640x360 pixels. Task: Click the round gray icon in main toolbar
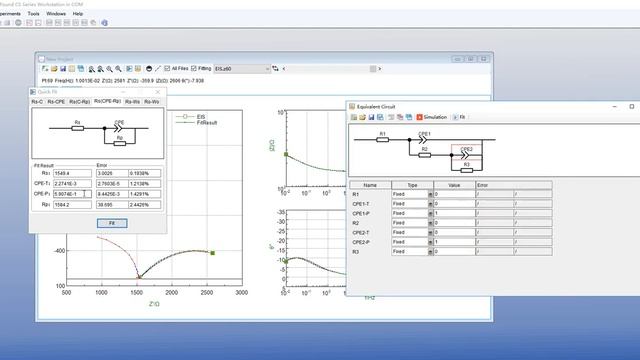[x=18, y=23]
